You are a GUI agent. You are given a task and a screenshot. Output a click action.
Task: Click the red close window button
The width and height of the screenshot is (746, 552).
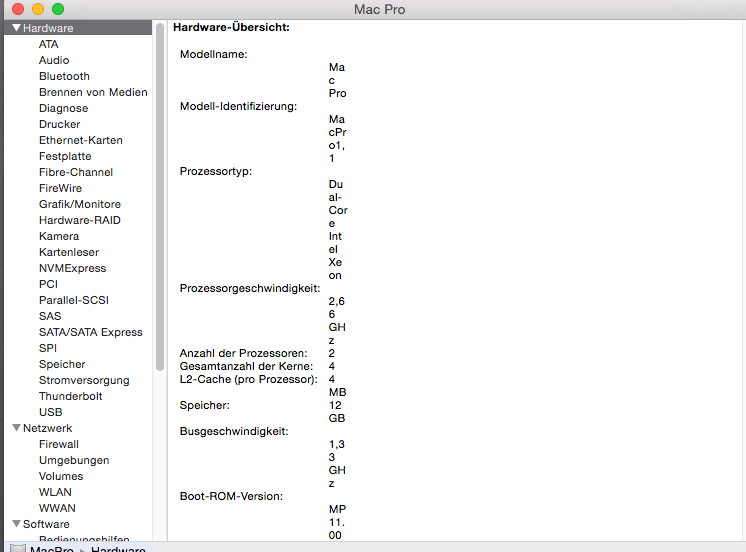tap(18, 9)
